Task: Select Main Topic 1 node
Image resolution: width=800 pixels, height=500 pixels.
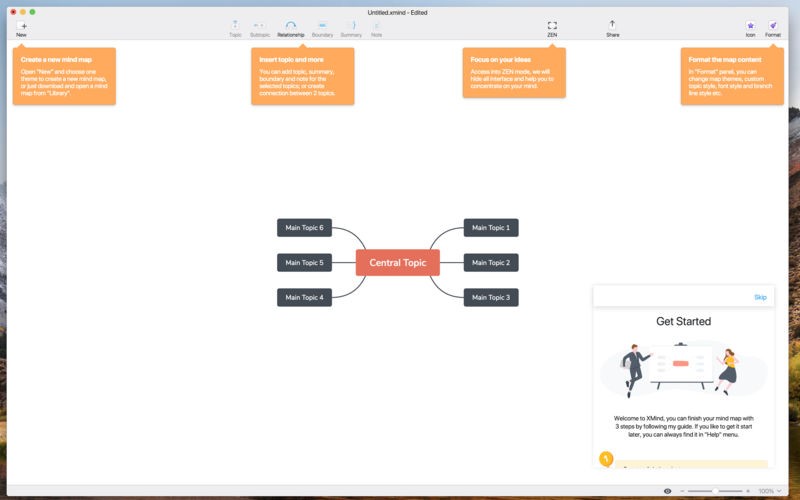Action: 491,228
